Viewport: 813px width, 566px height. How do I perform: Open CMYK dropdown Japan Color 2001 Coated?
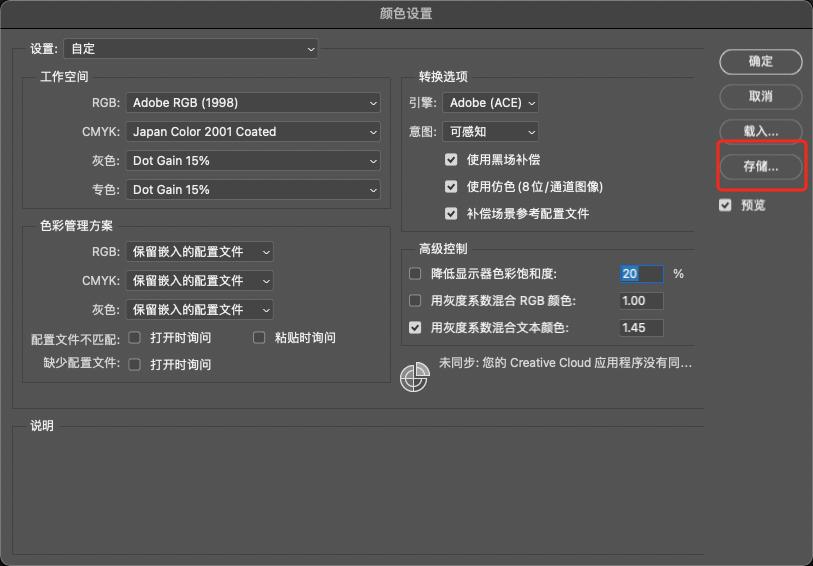[253, 132]
